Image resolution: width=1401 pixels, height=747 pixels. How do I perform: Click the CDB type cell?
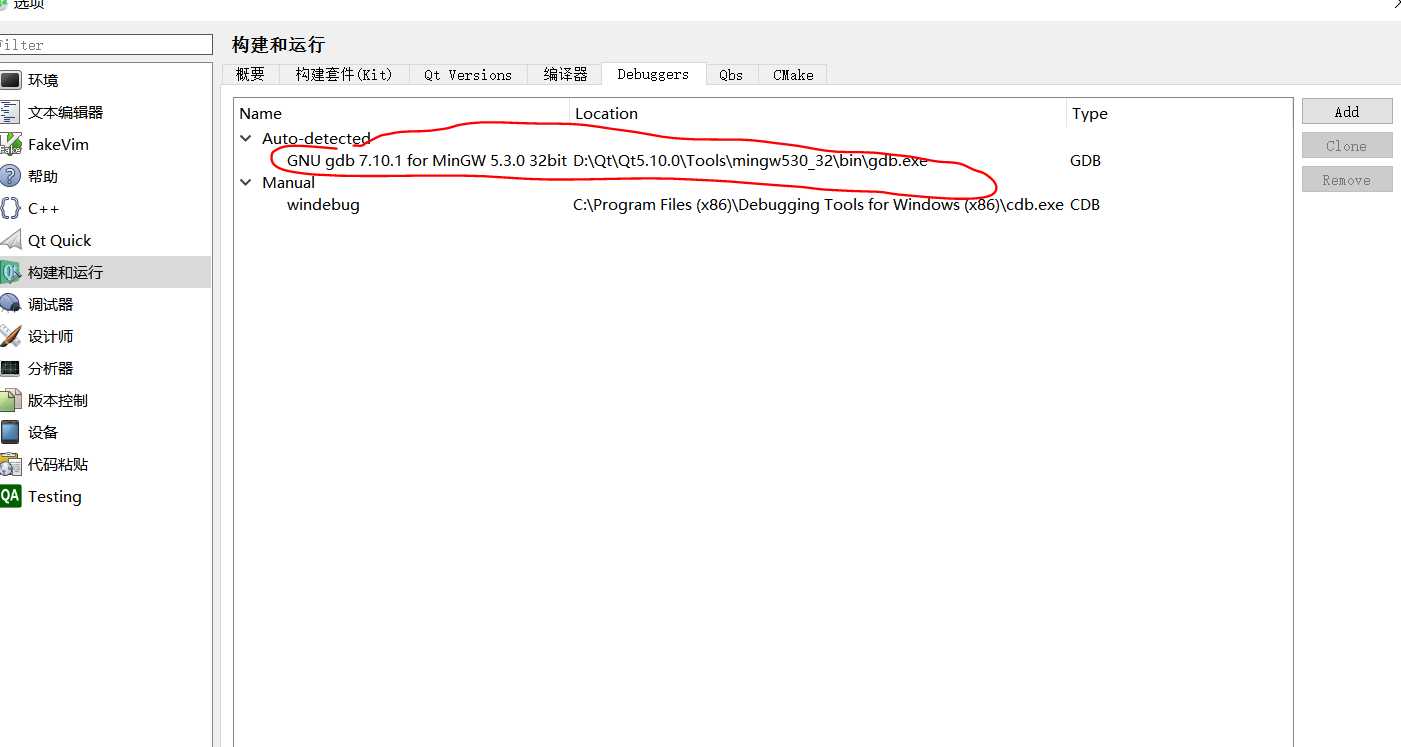[x=1085, y=205]
